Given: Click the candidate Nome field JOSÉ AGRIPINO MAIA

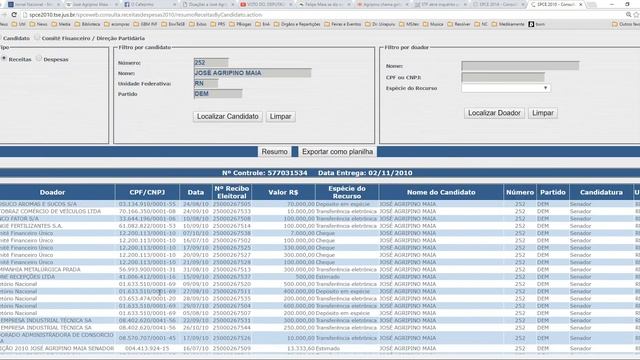Looking at the screenshot, I should (252, 73).
